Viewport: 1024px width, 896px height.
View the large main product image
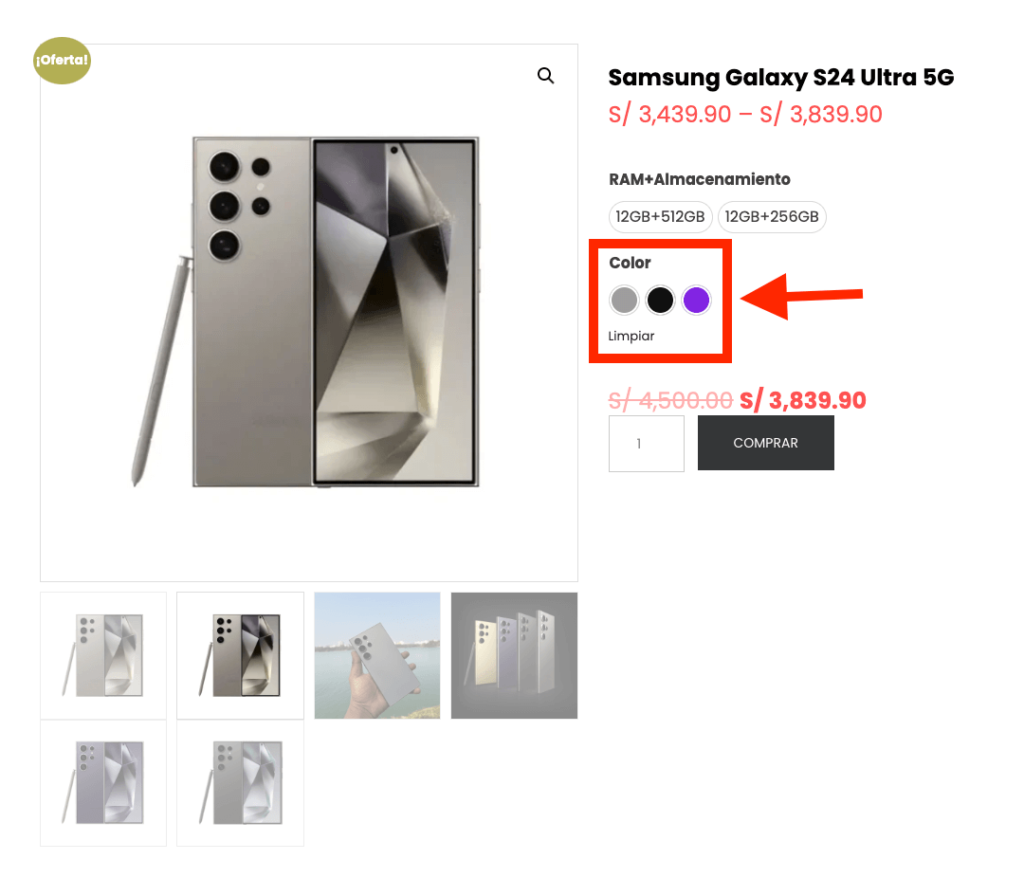pyautogui.click(x=308, y=310)
